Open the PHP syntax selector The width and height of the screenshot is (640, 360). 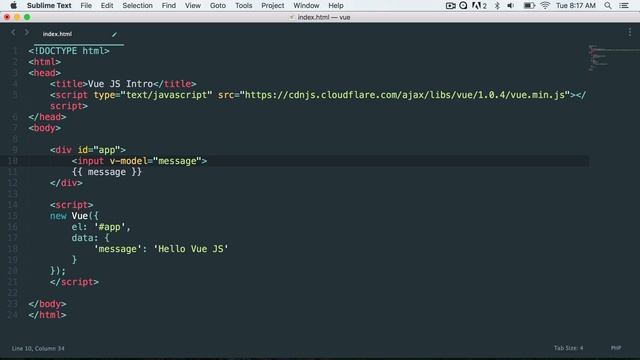[616, 348]
